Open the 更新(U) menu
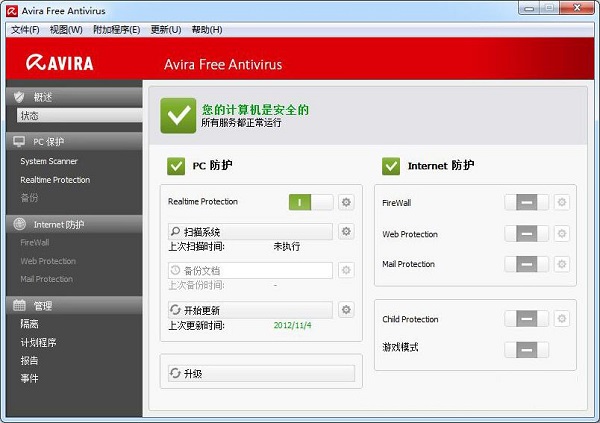 [x=166, y=30]
